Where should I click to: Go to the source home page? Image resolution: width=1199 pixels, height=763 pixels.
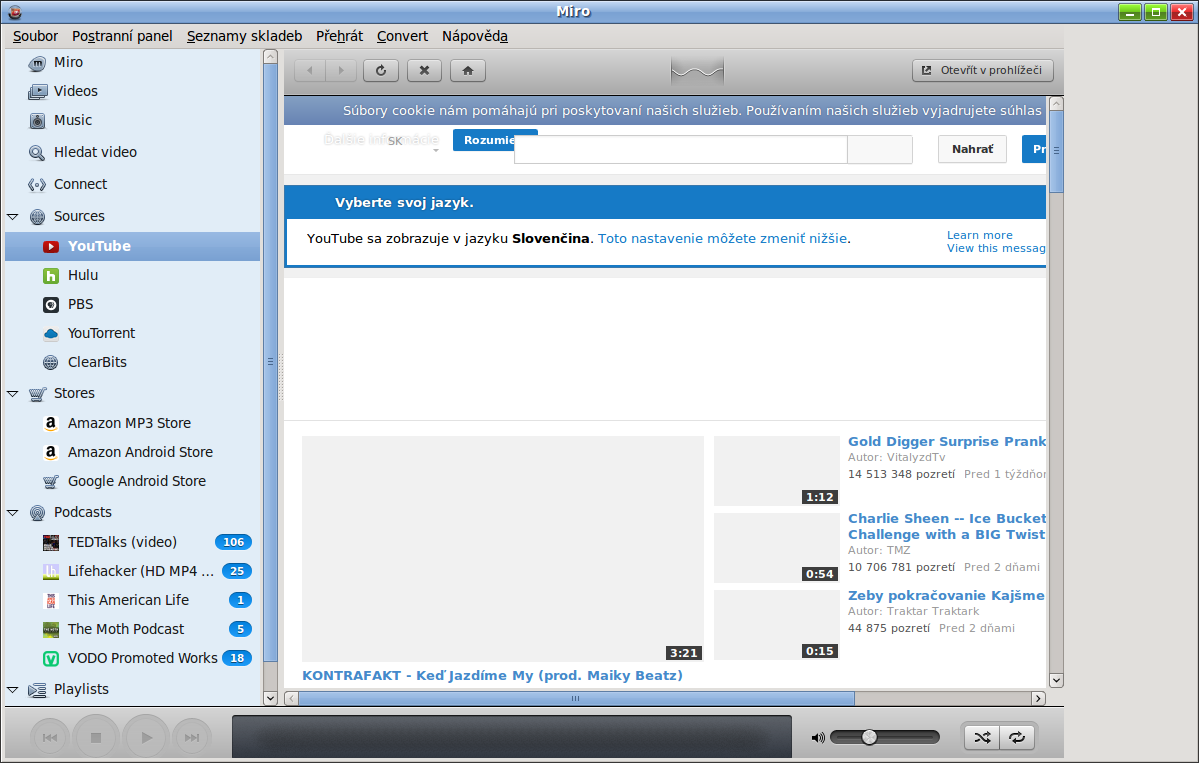[x=468, y=70]
